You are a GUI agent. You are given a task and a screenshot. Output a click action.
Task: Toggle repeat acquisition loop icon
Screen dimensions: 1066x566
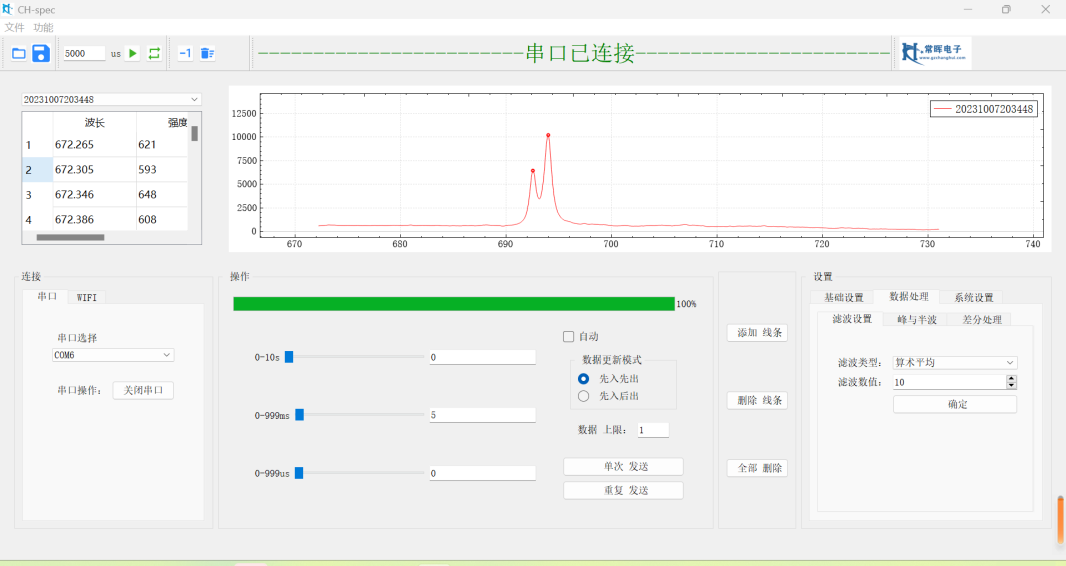154,53
